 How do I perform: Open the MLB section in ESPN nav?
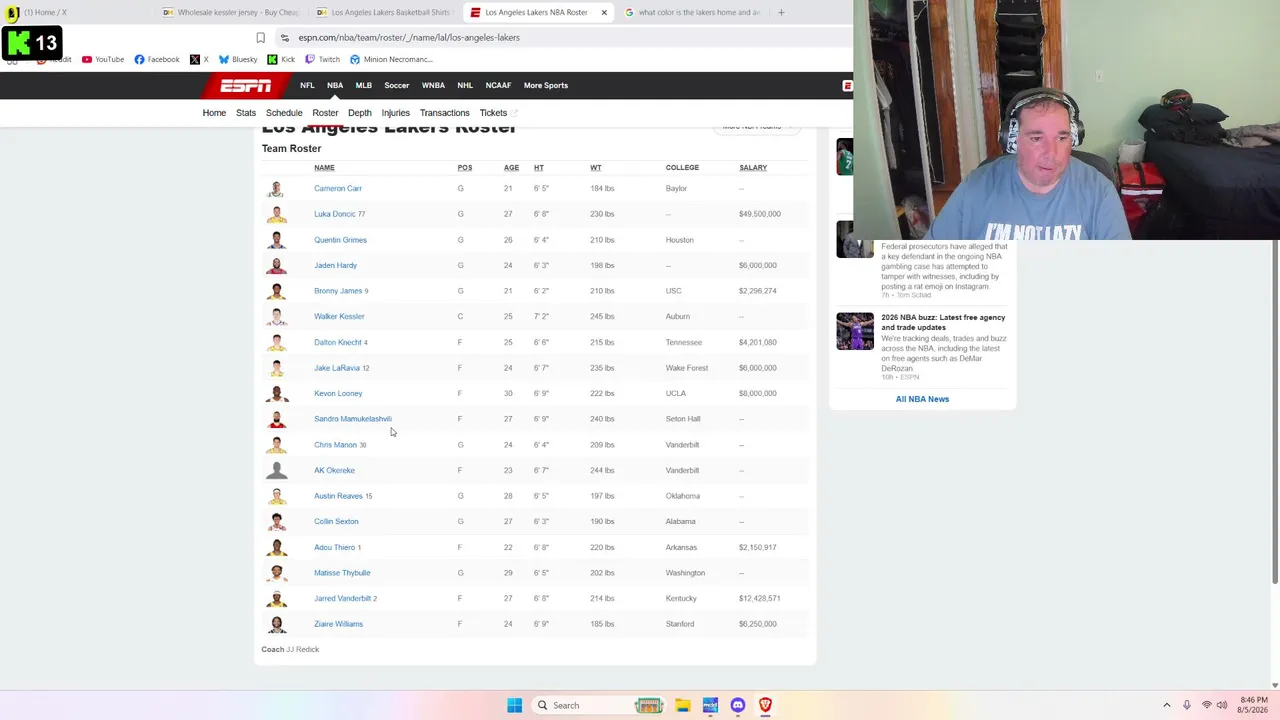click(363, 85)
